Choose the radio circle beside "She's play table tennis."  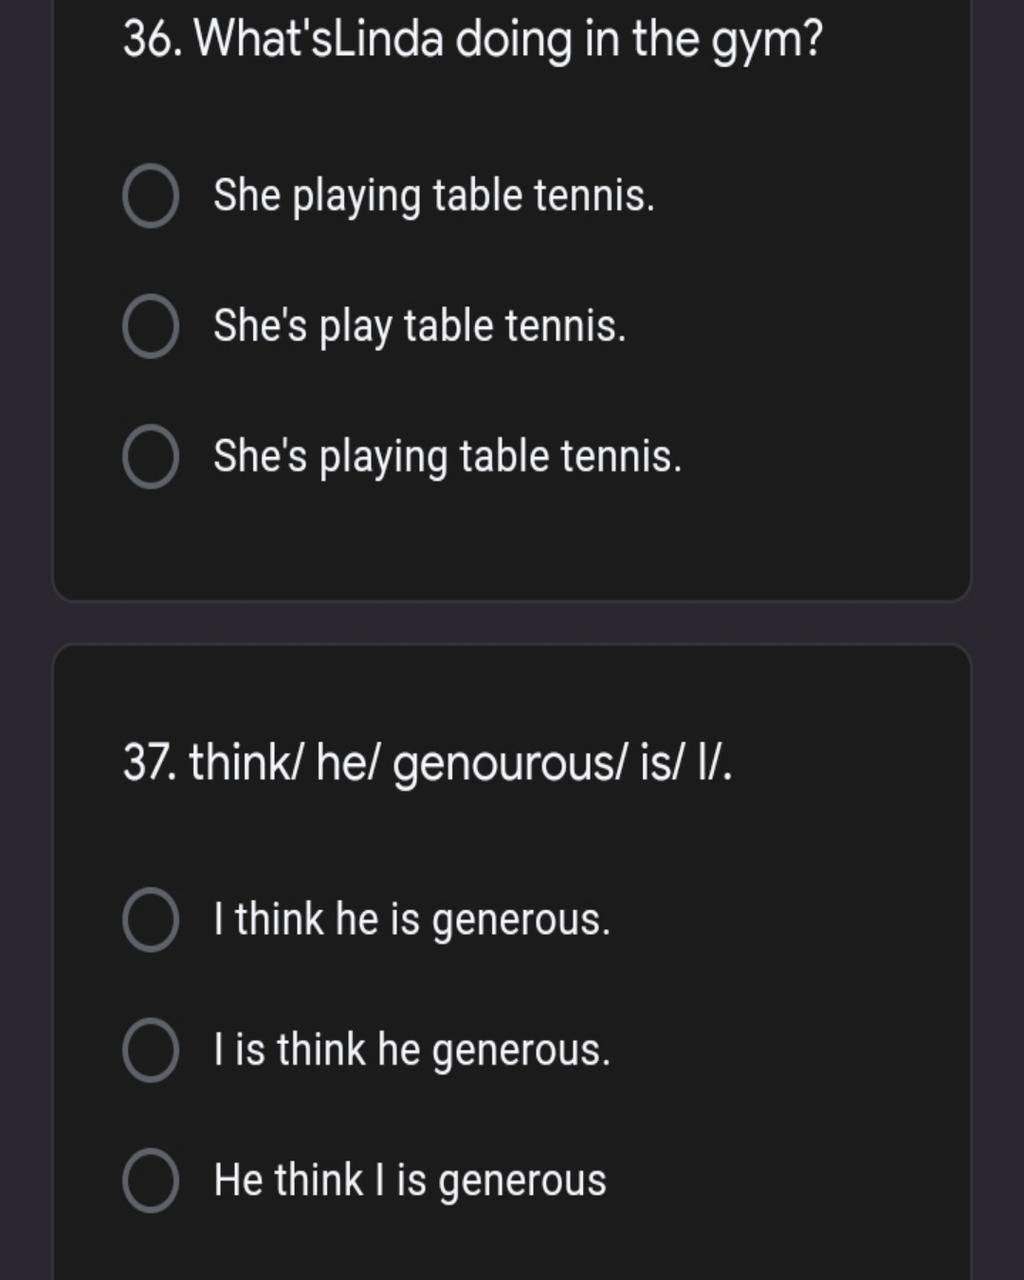[x=151, y=327]
